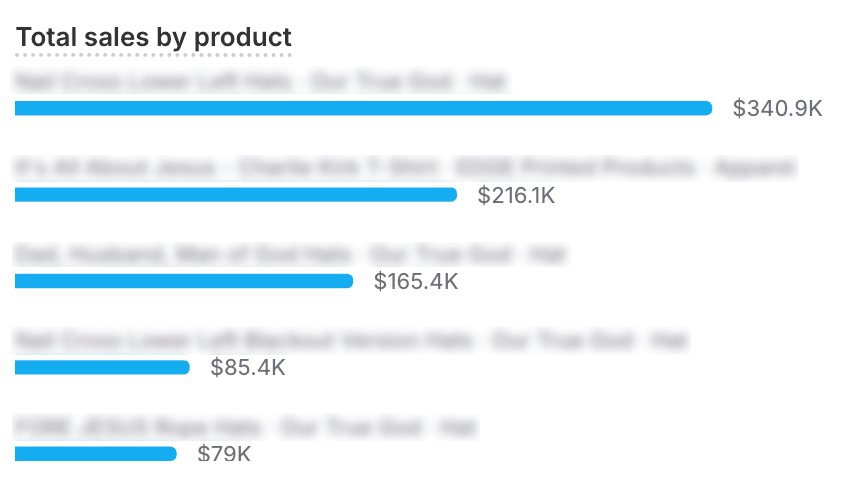This screenshot has height=488, width=860.
Task: Select the $85.4K sales bar
Action: click(x=102, y=368)
